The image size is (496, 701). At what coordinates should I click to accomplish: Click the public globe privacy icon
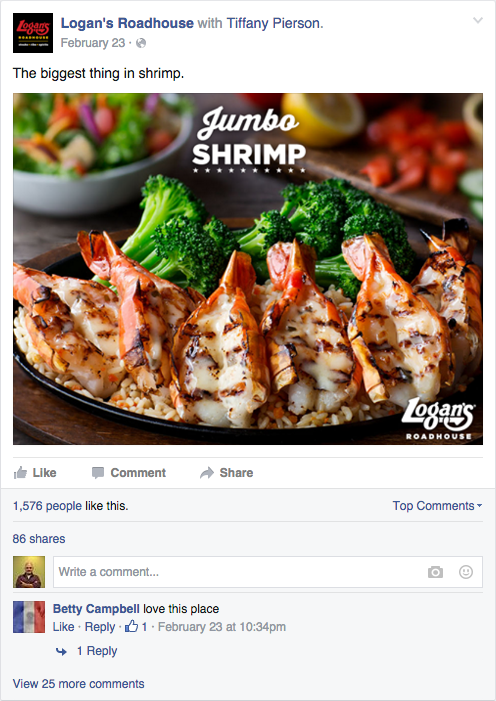141,43
